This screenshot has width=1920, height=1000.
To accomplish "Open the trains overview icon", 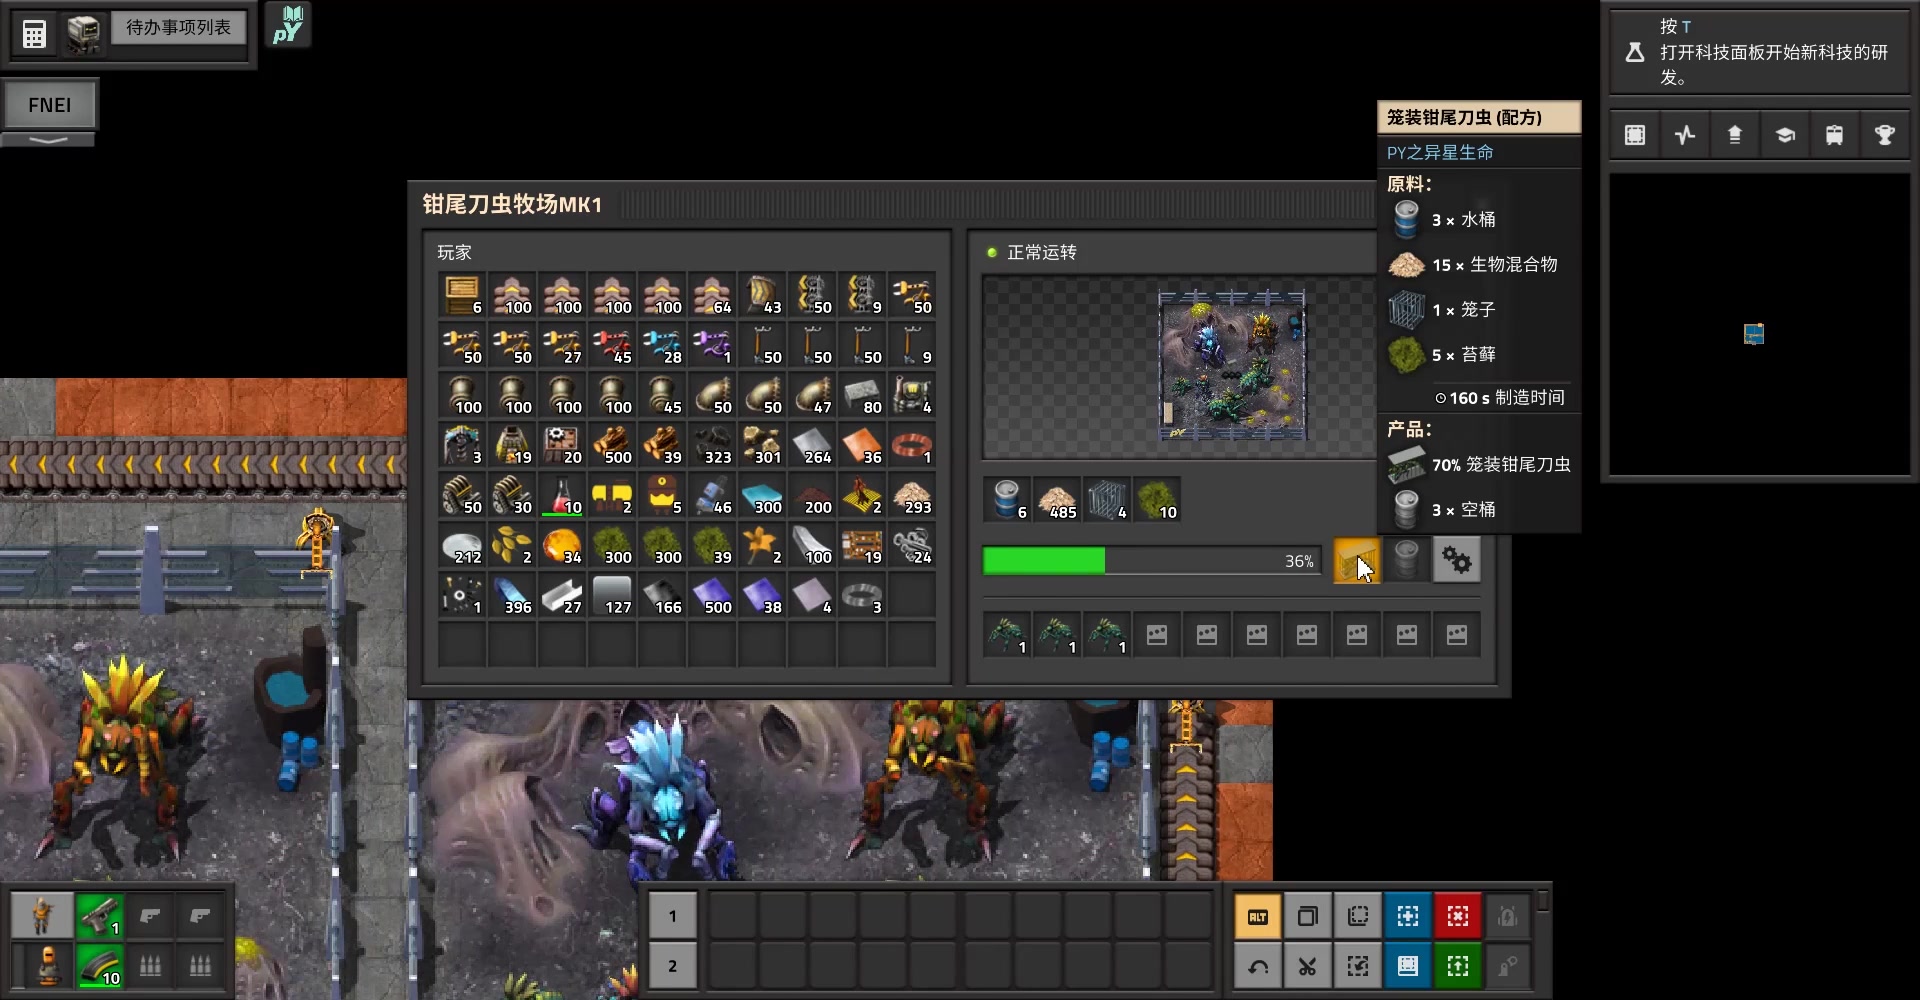I will 1835,135.
